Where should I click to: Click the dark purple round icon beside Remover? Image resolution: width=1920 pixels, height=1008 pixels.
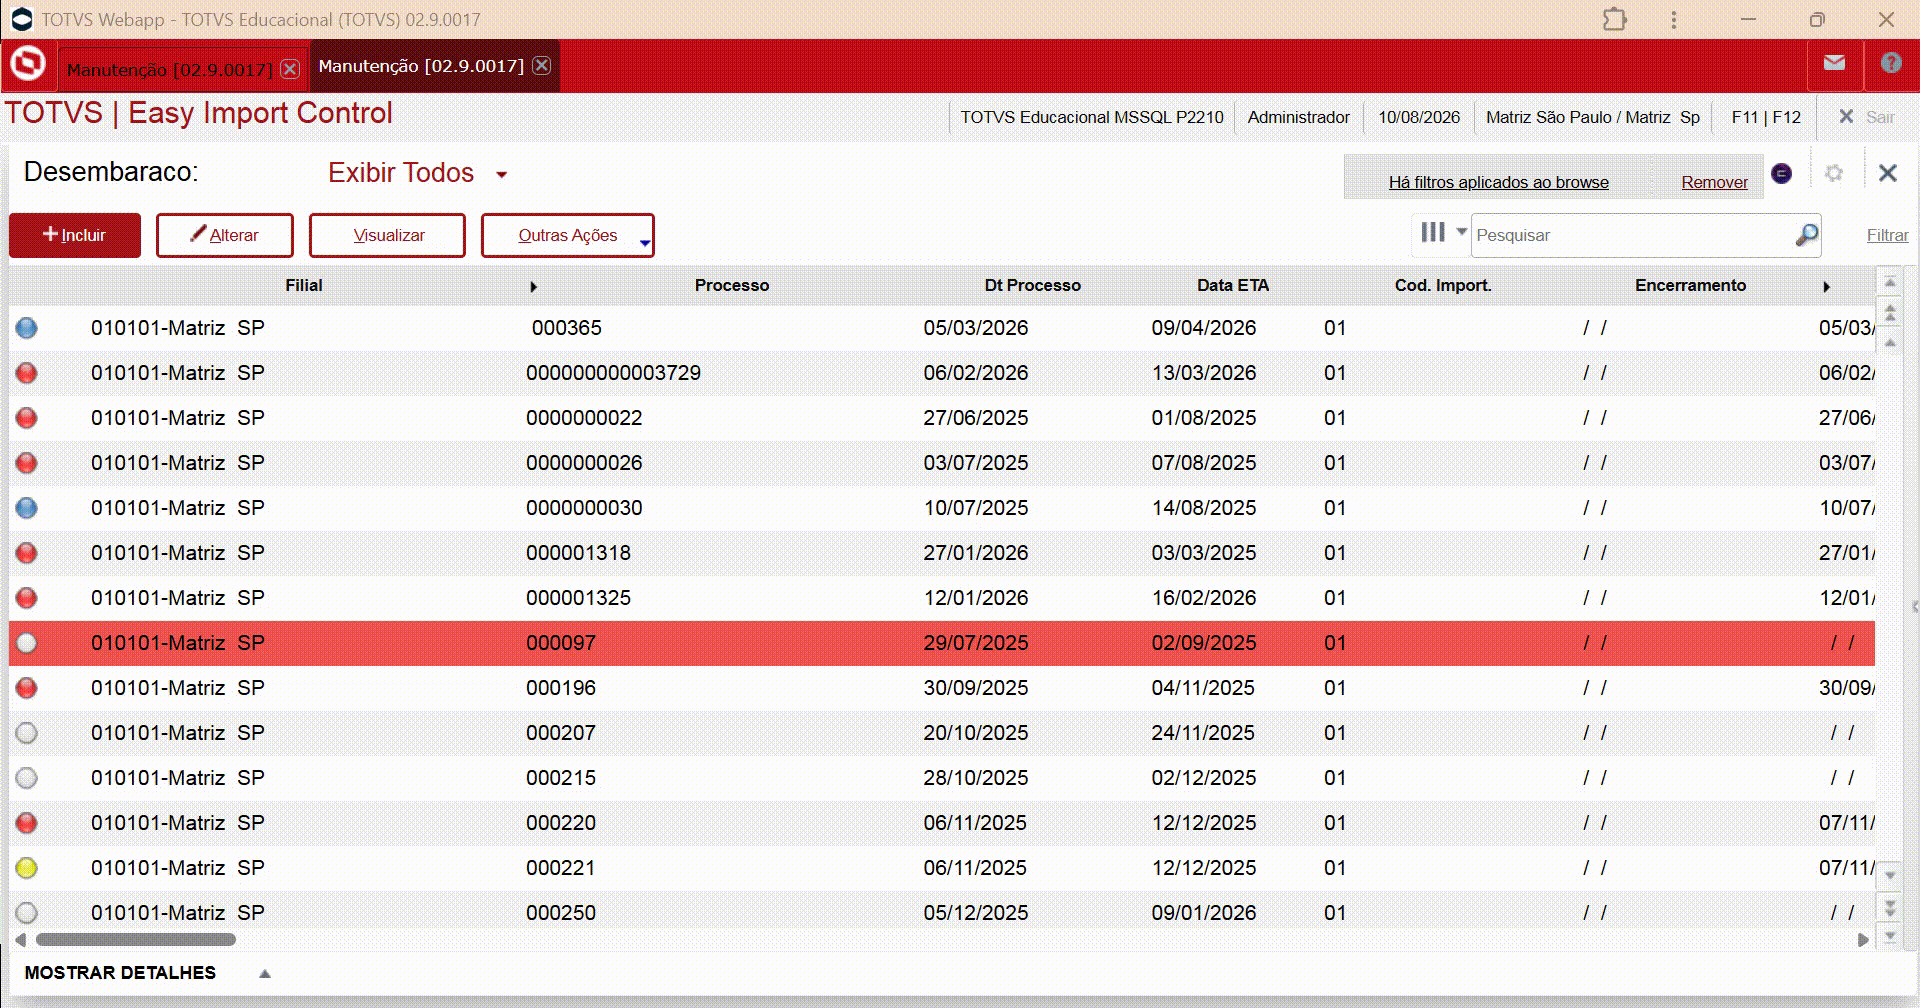(1781, 173)
